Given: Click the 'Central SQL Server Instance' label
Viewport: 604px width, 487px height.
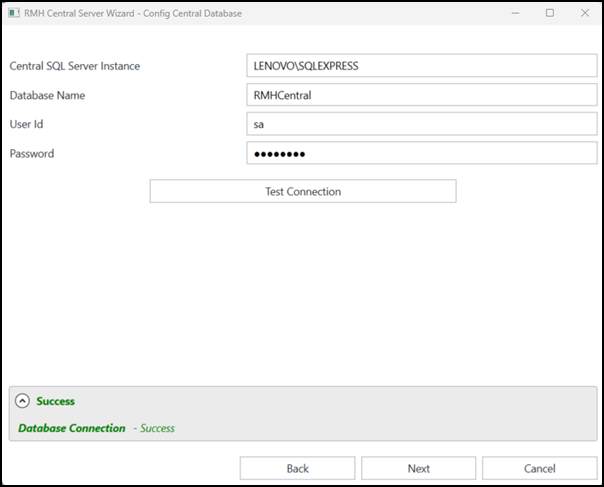Looking at the screenshot, I should click(x=75, y=66).
